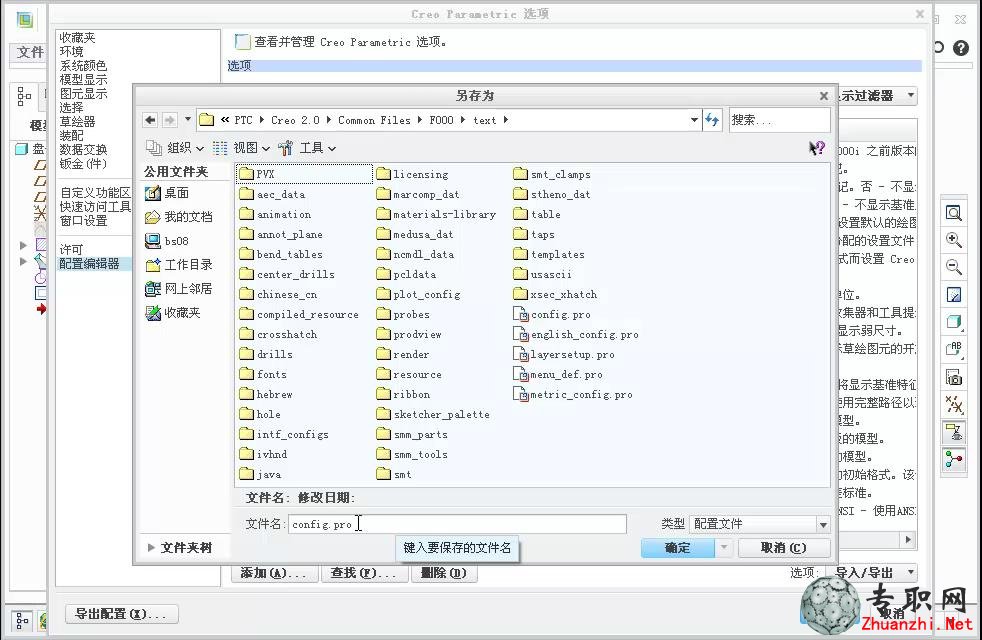Click the camera view icon in right toolbar
The width and height of the screenshot is (982, 640).
coord(954,378)
